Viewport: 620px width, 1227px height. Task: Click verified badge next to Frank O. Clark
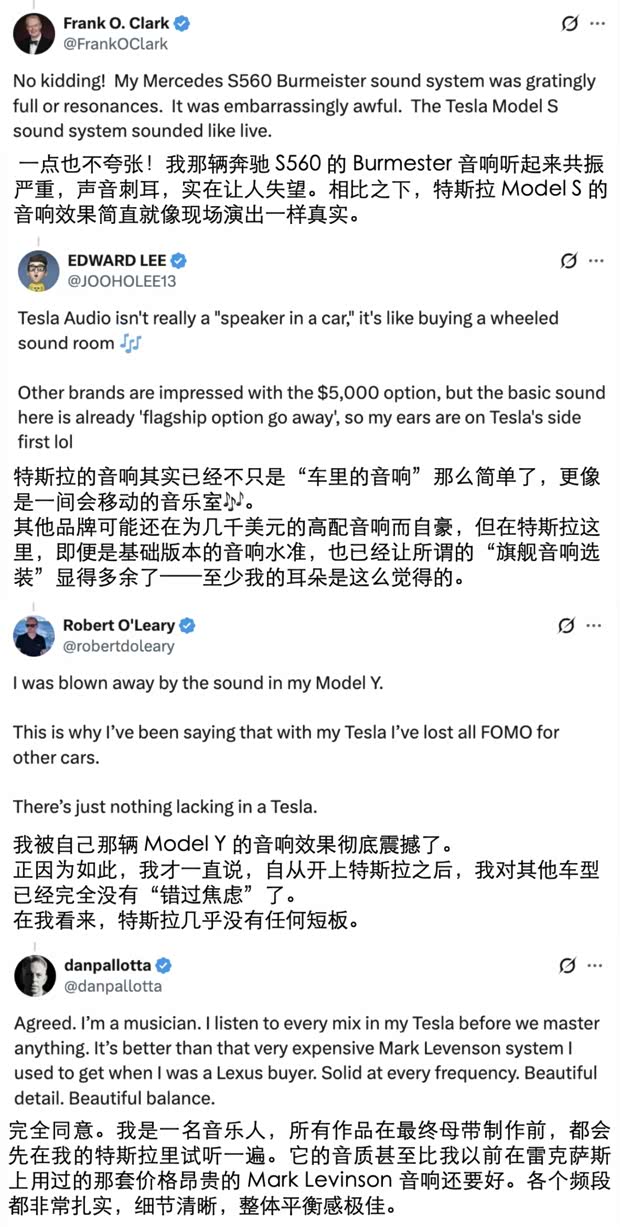182,23
